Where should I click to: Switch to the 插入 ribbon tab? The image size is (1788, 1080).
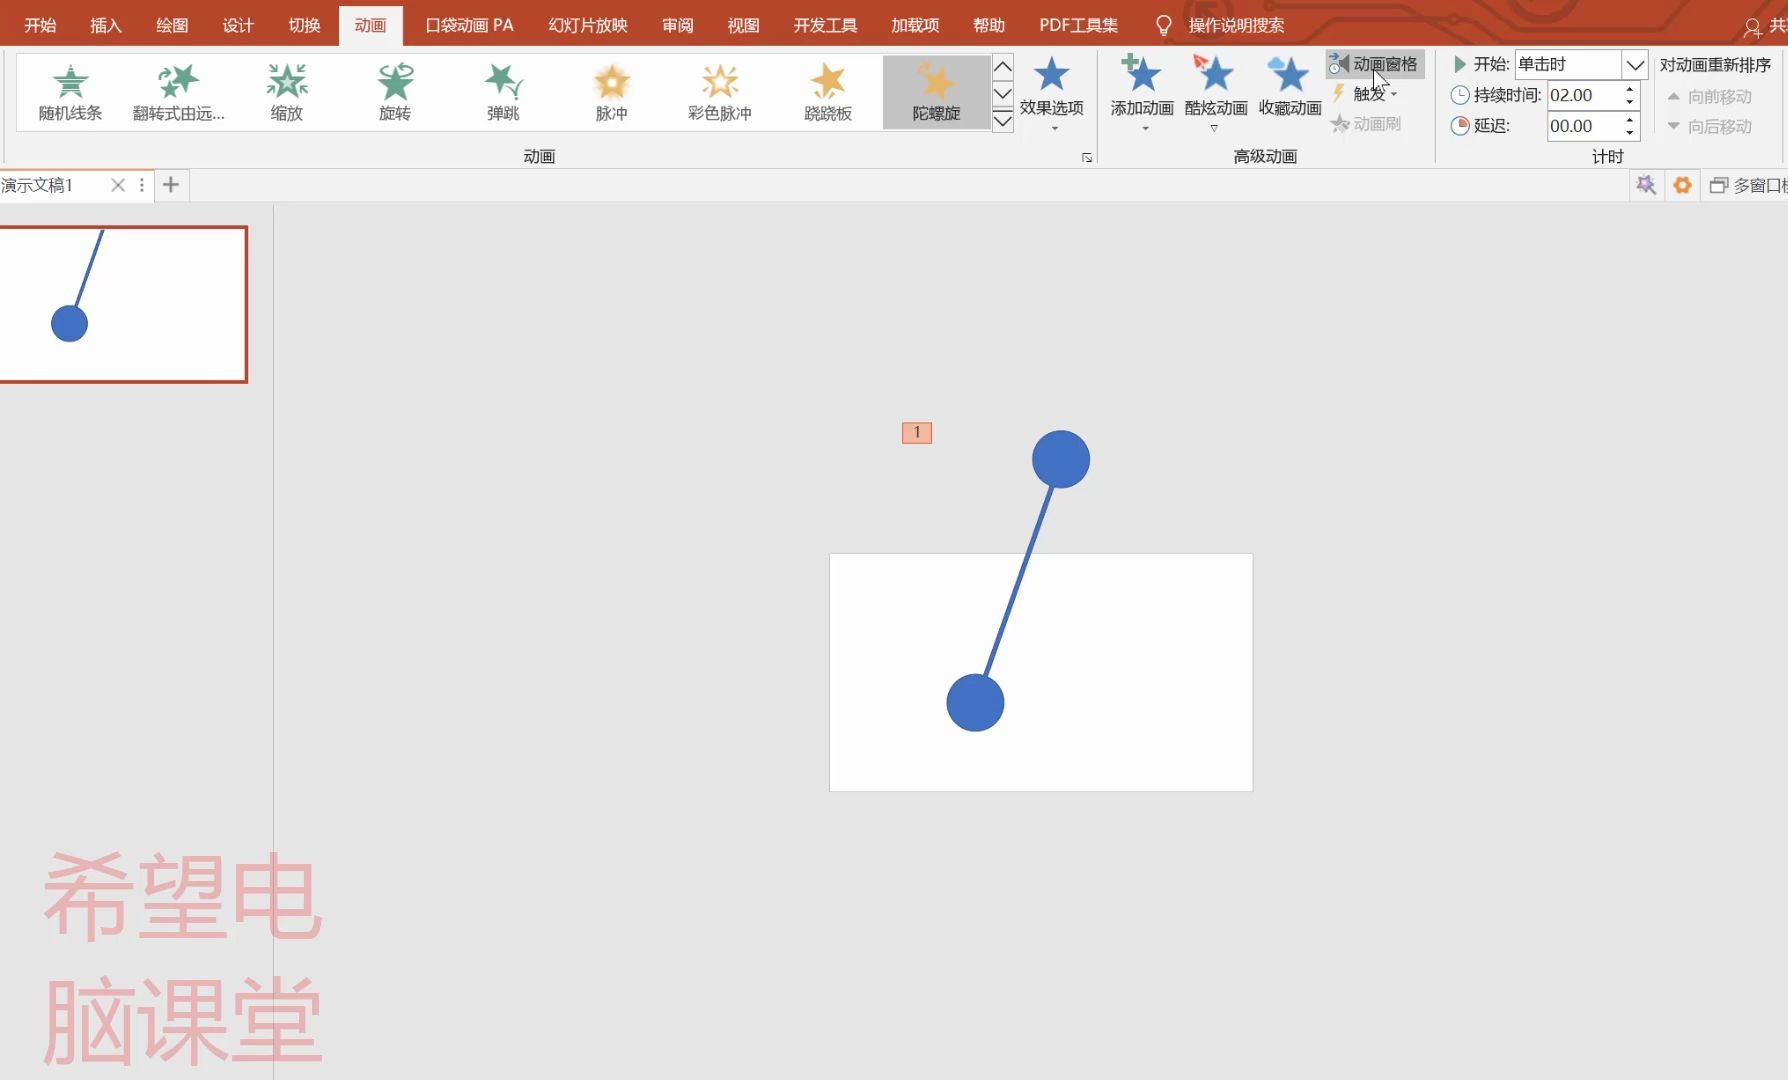coord(106,25)
